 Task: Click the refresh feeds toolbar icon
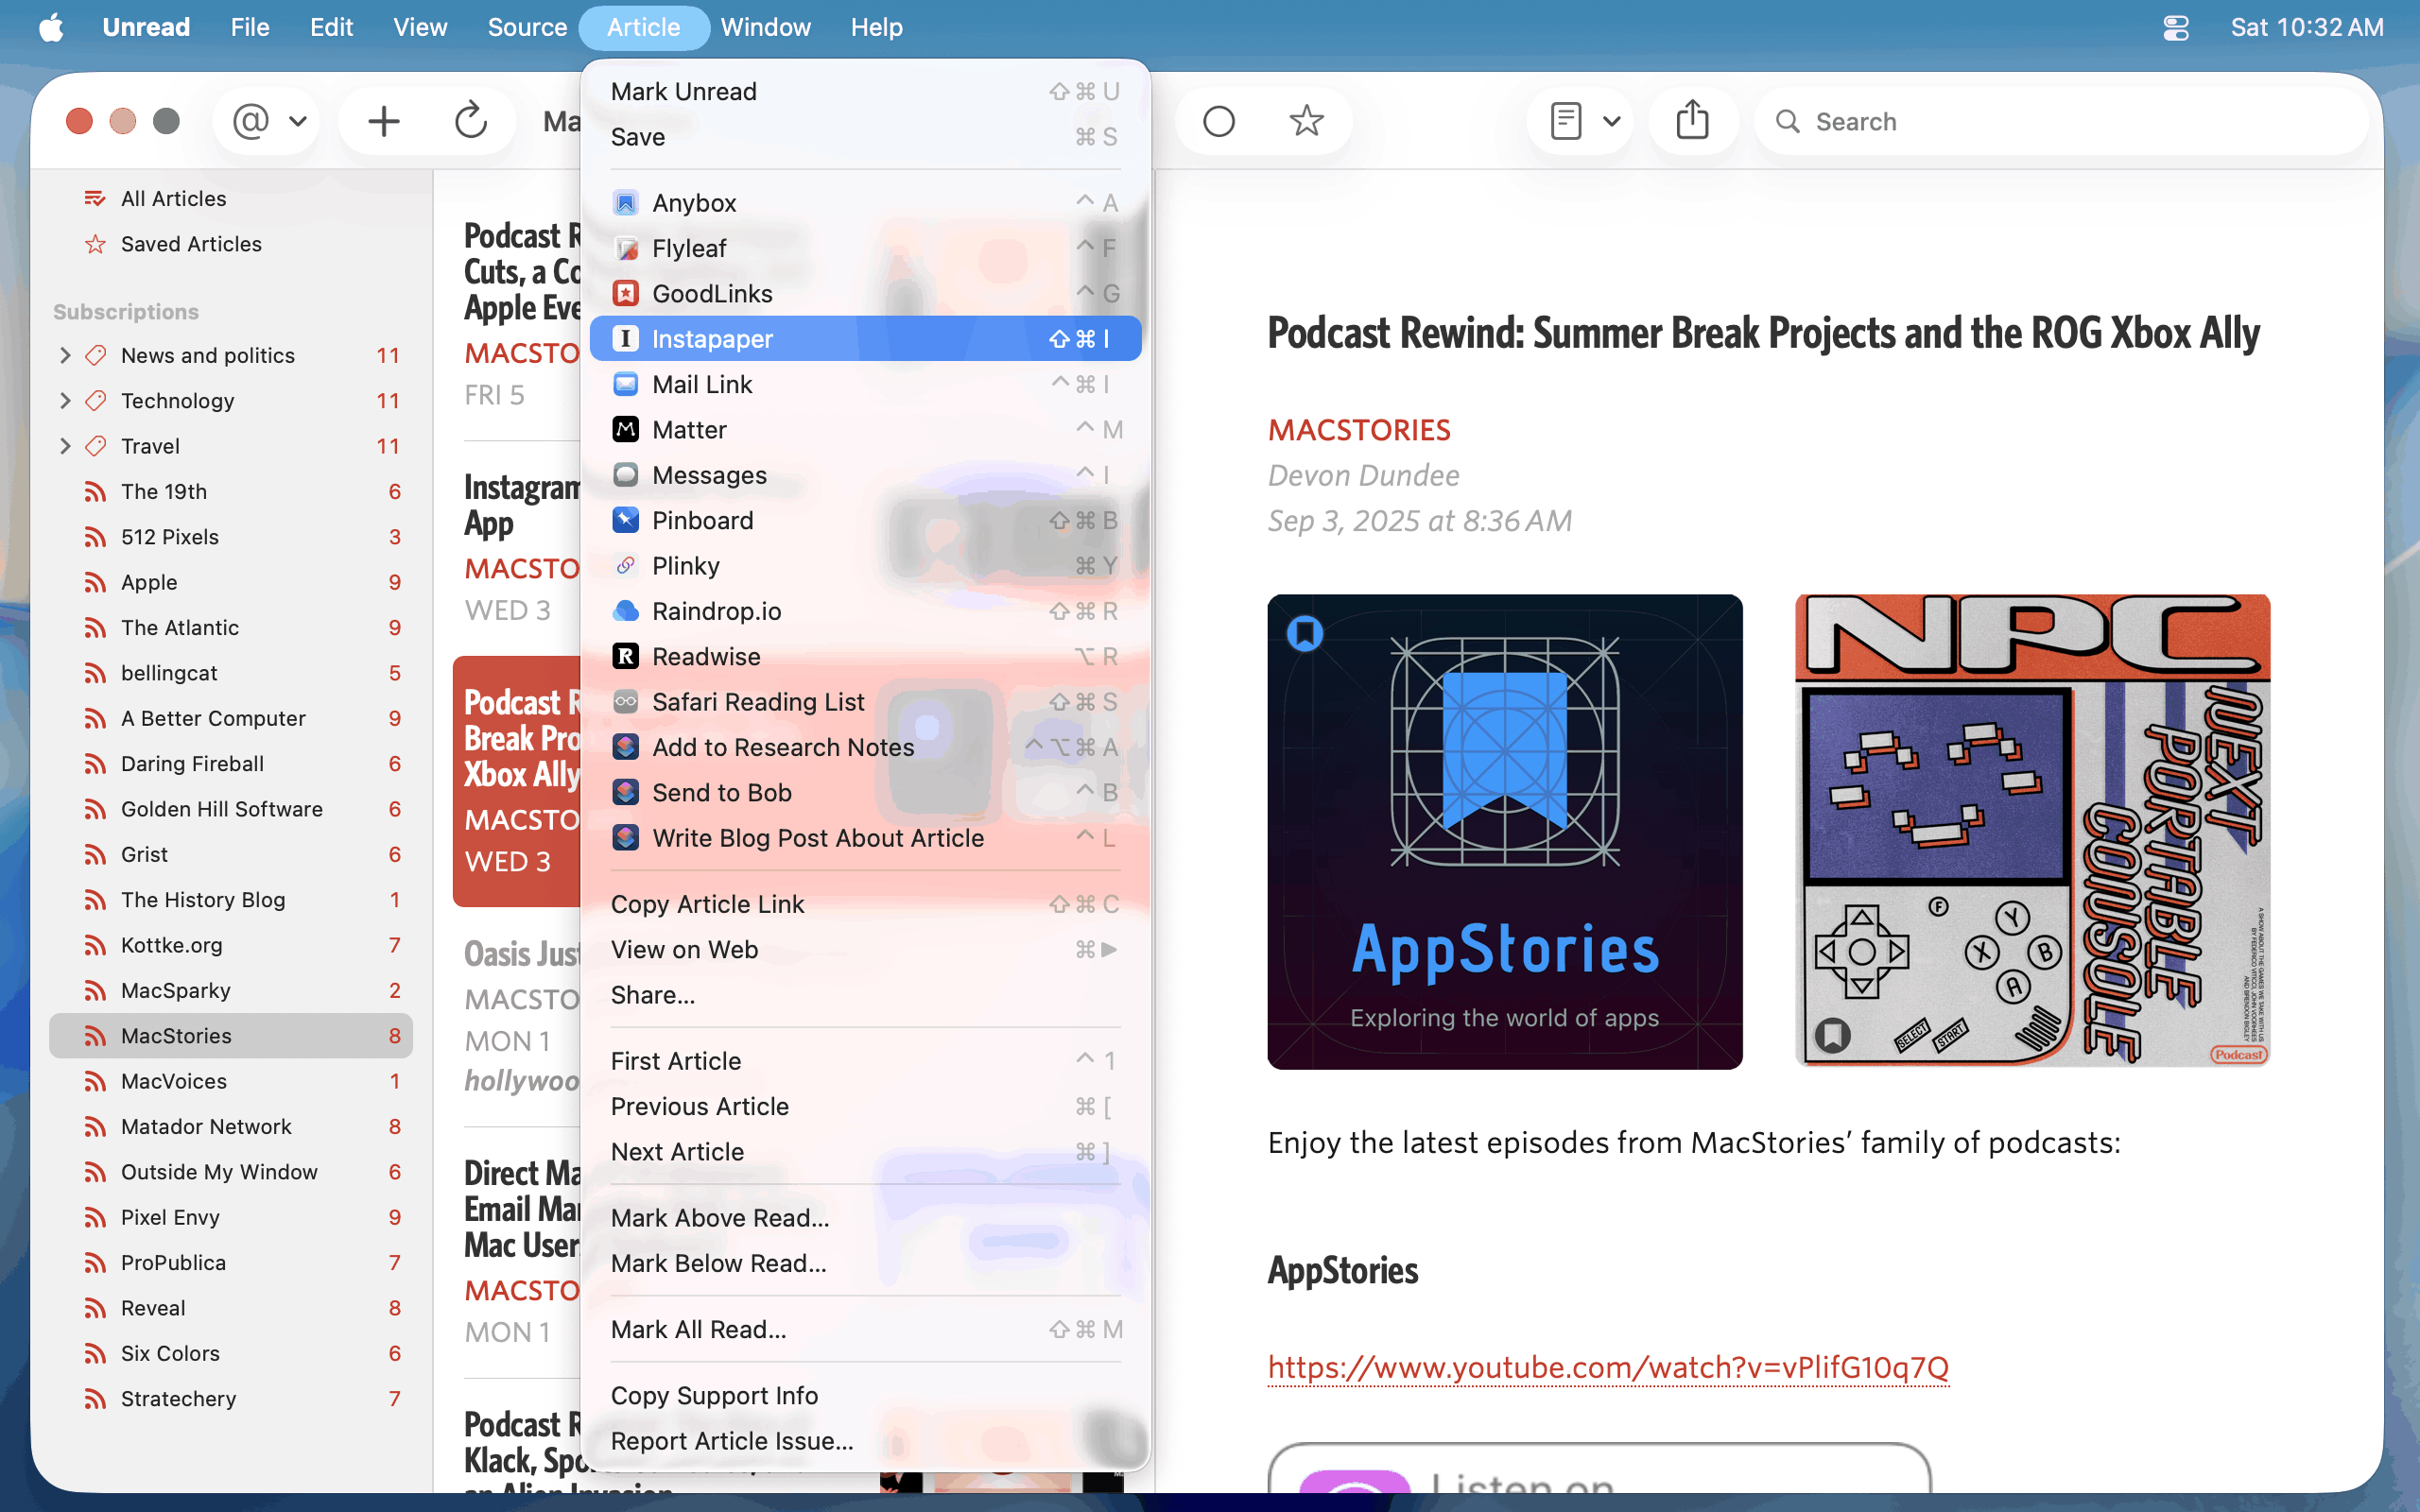470,121
